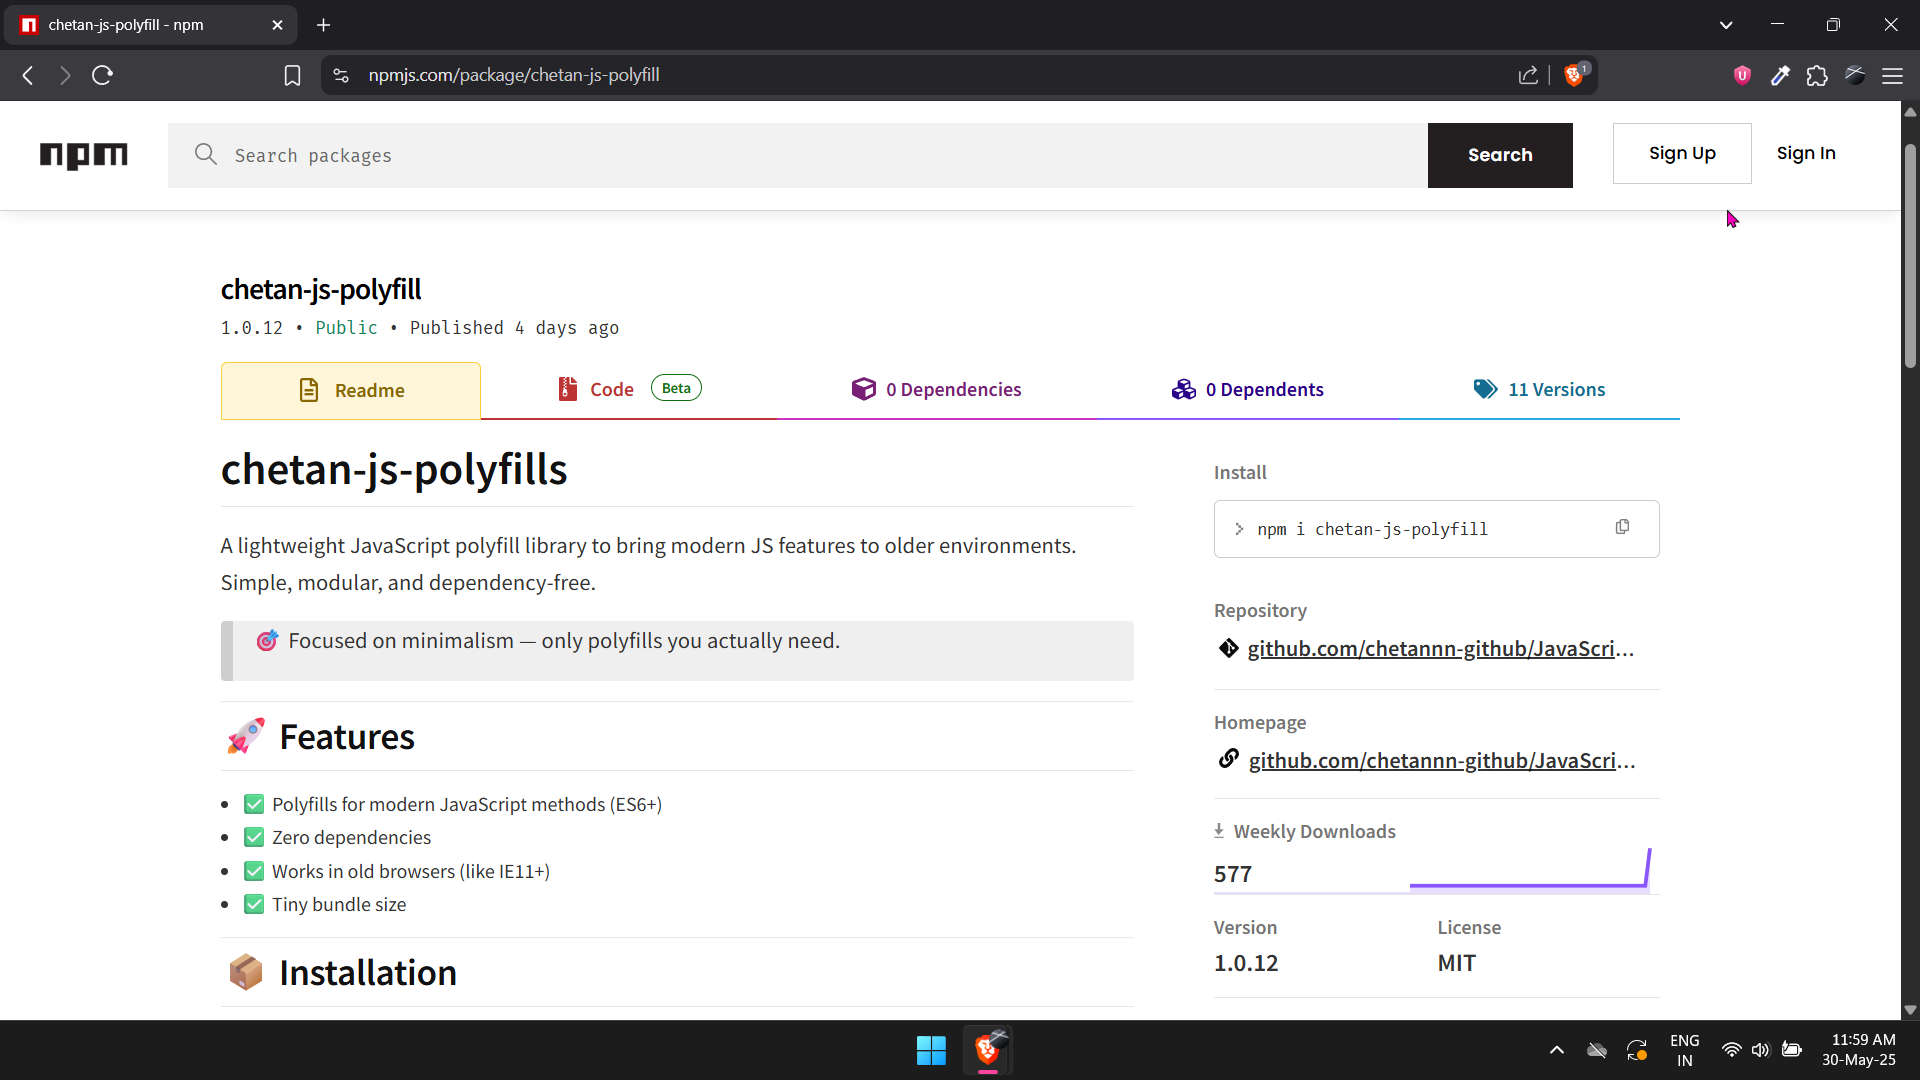Click the weekly downloads sparkline chart
The height and width of the screenshot is (1080, 1920).
click(x=1530, y=870)
